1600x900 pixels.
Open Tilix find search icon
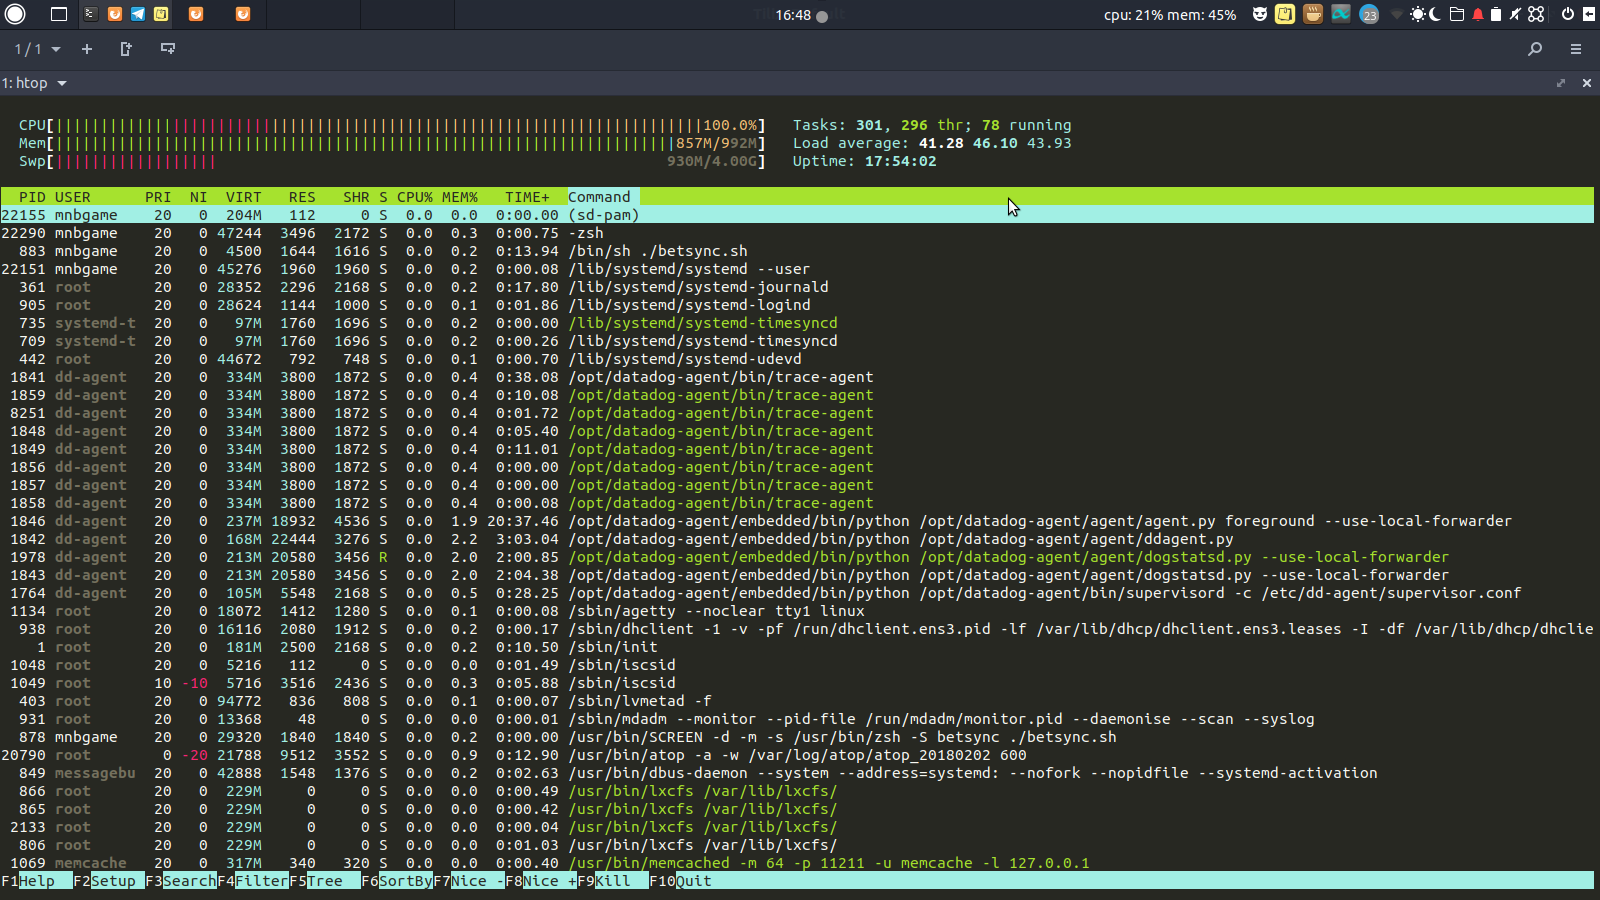coord(1535,49)
